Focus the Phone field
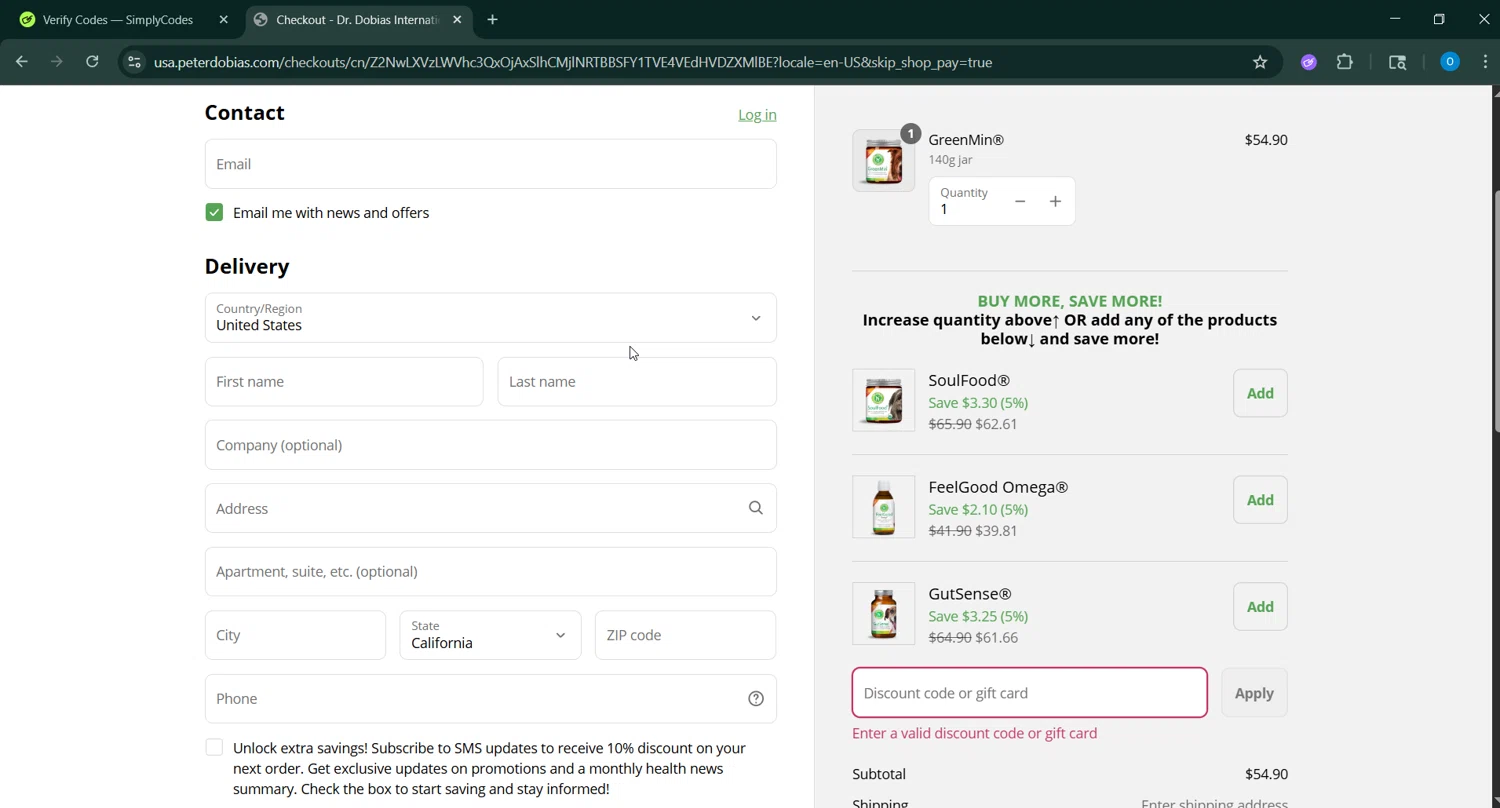The width and height of the screenshot is (1500, 808). tap(490, 699)
